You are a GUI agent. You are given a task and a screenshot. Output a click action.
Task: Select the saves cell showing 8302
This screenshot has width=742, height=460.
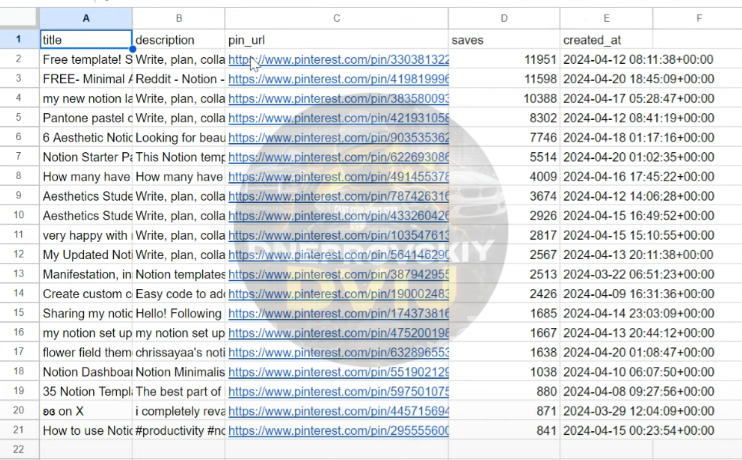(x=504, y=118)
